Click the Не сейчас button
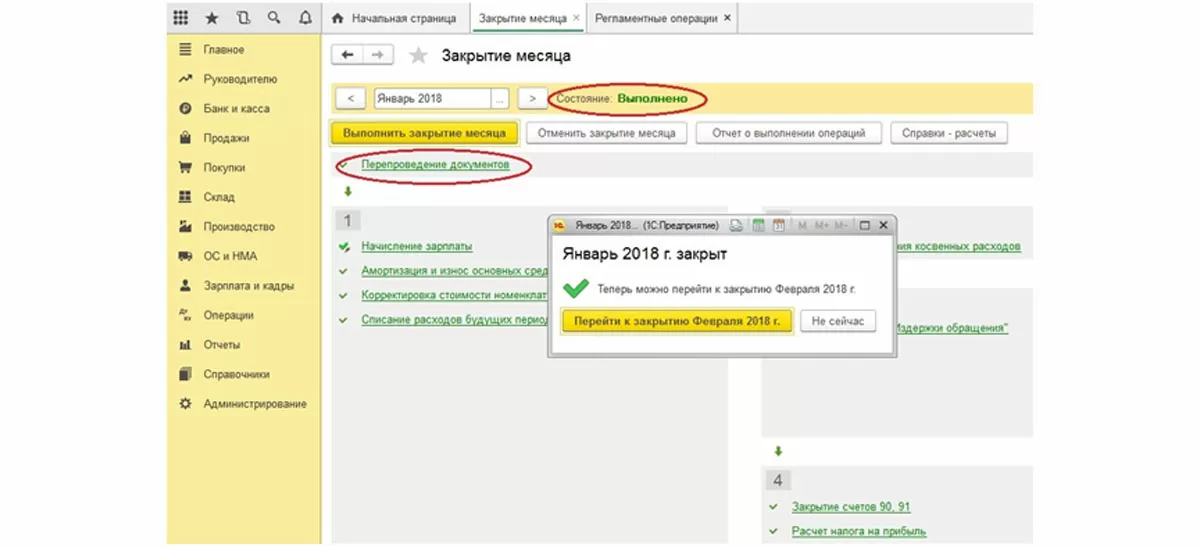This screenshot has height=547, width=1200. 838,320
